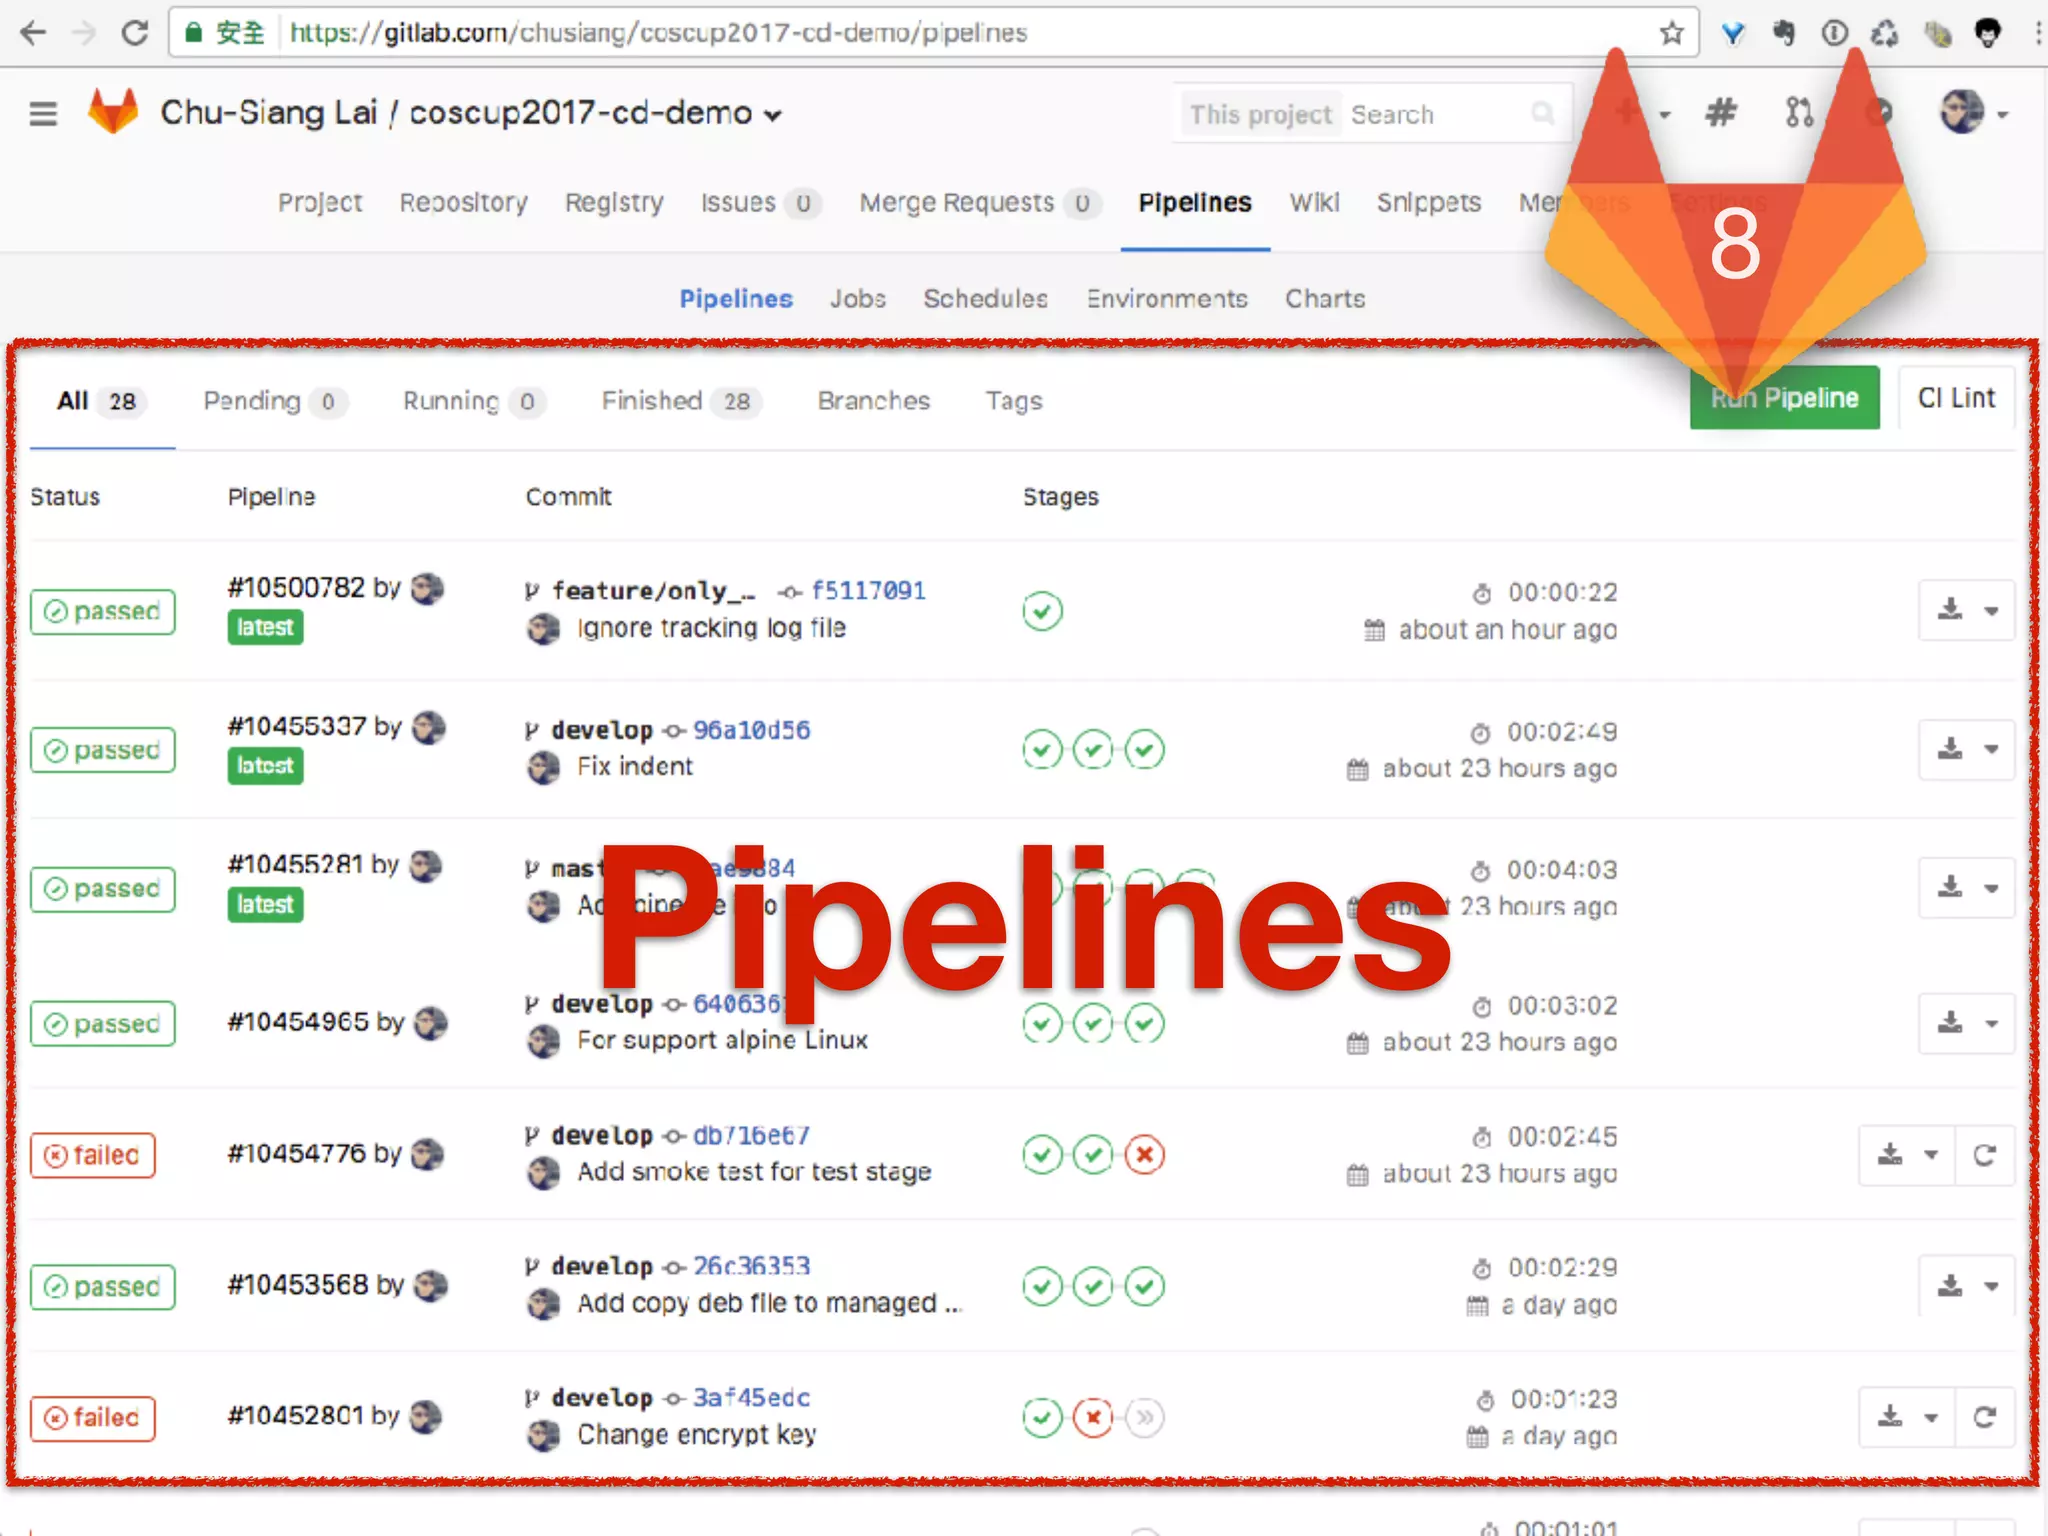
Task: Click the browser address bar URL
Action: point(658,33)
